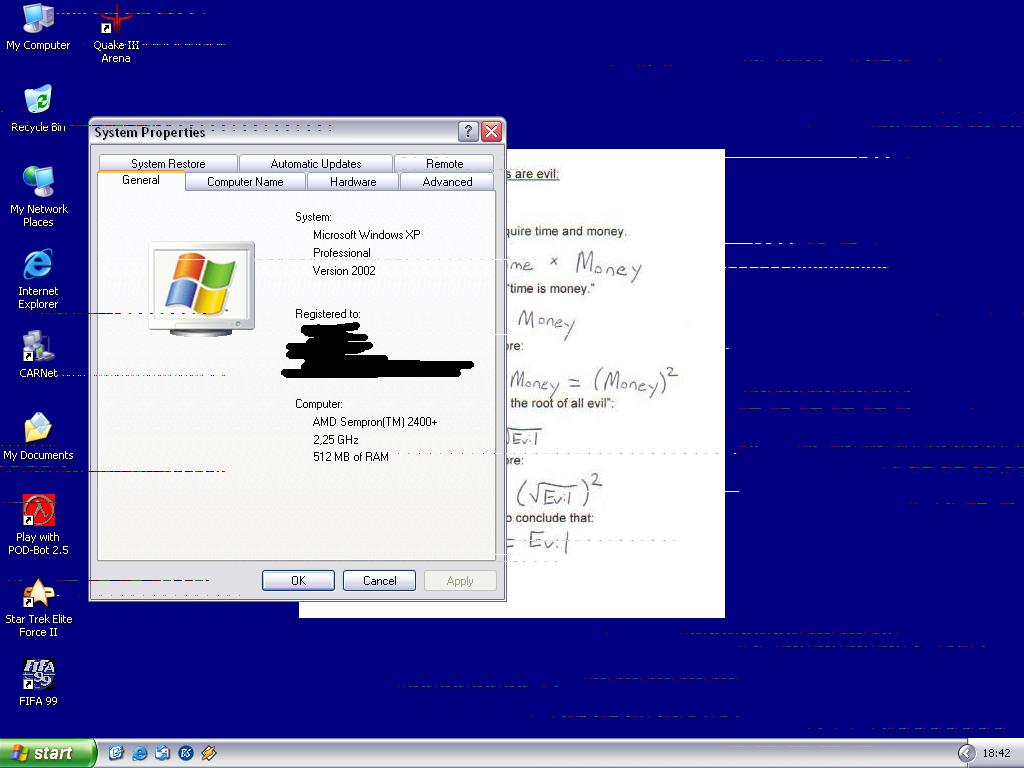The image size is (1024, 768).
Task: Select the FIFA 99 desktop shortcut
Action: pos(39,682)
